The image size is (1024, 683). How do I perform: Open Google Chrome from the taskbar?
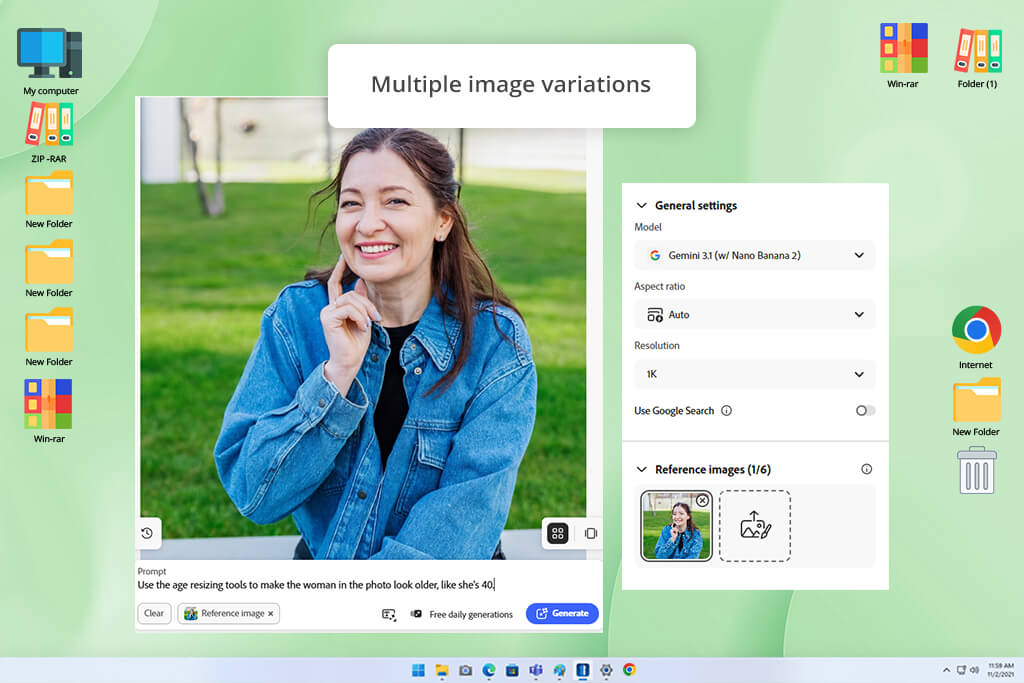pyautogui.click(x=630, y=670)
